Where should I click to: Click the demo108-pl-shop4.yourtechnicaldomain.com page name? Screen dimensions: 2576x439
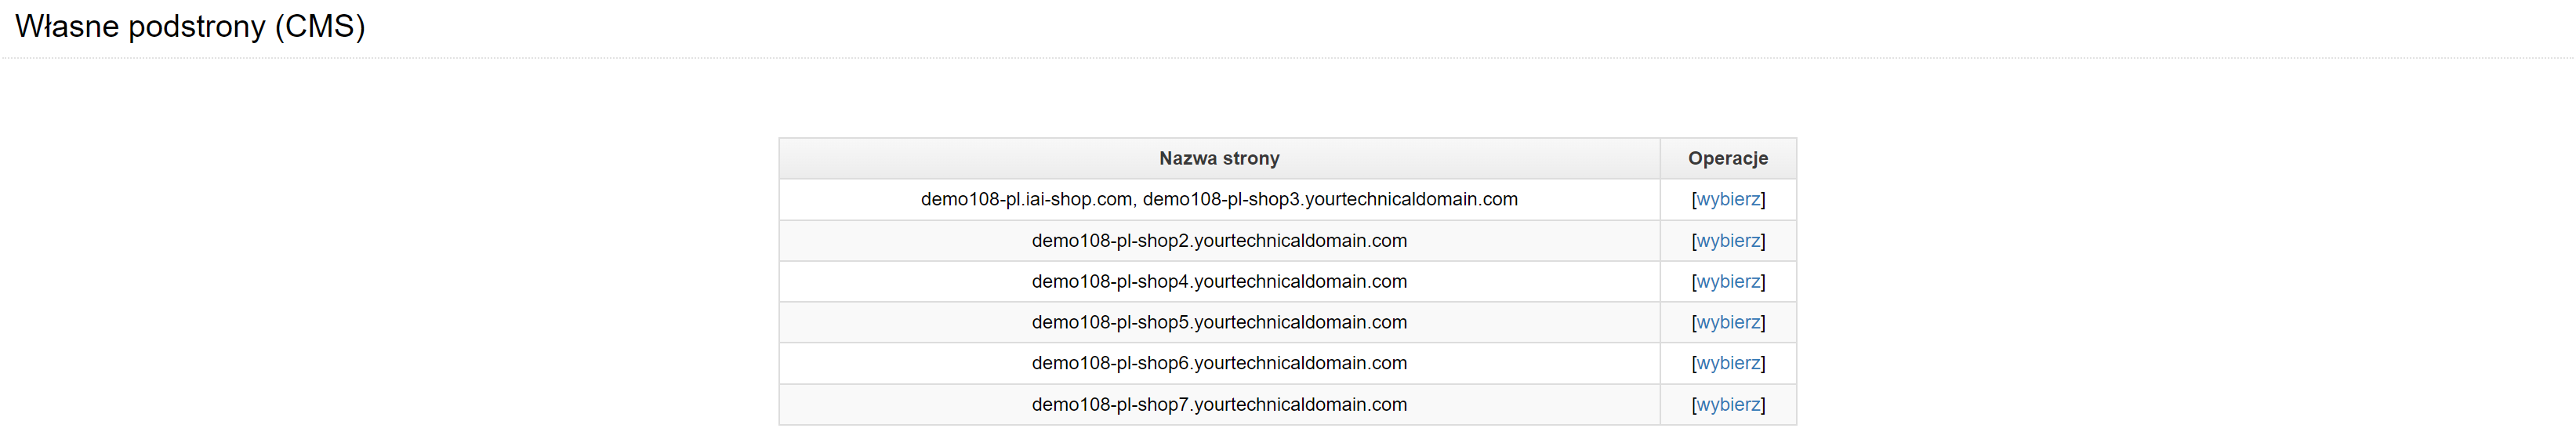coord(1219,282)
